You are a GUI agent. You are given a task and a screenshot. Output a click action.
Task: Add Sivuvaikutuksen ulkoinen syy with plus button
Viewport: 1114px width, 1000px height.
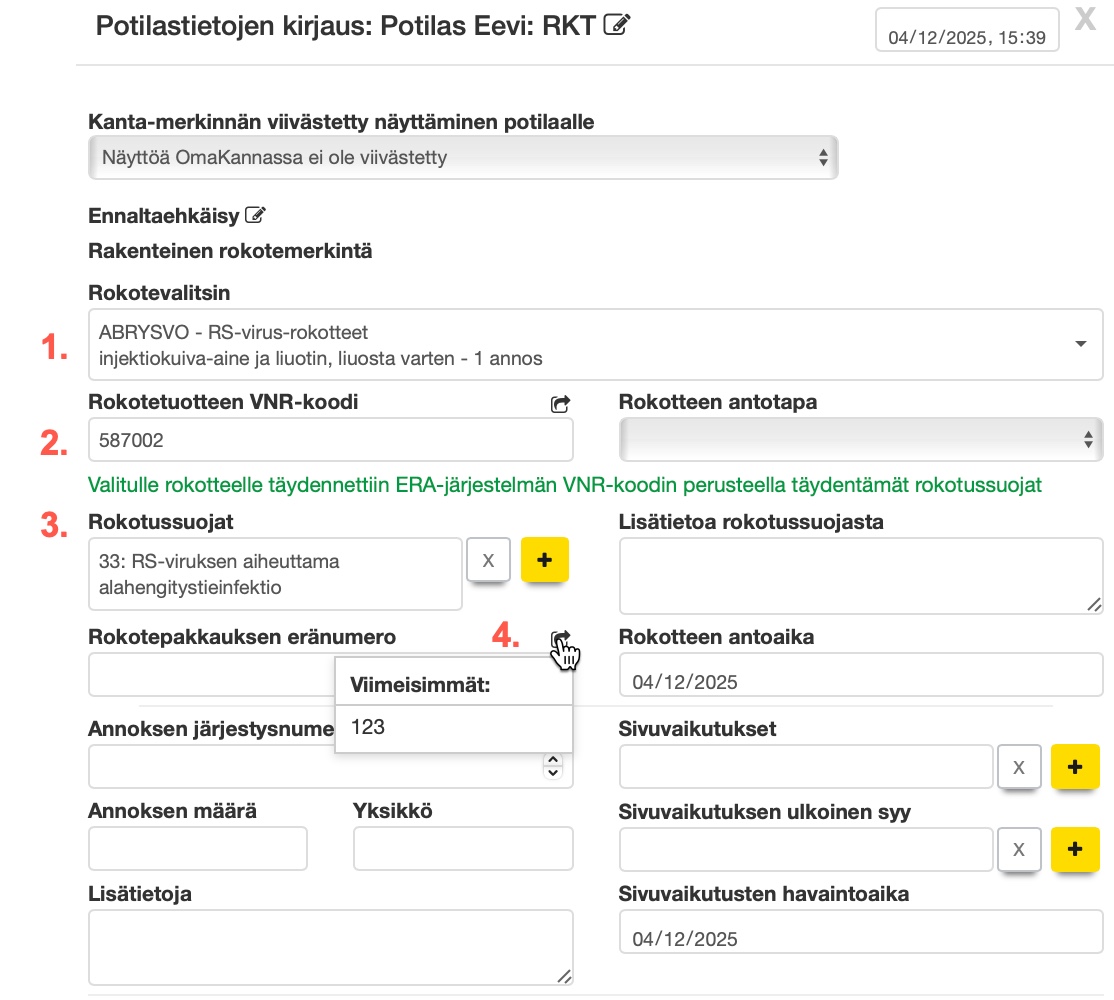point(1075,849)
